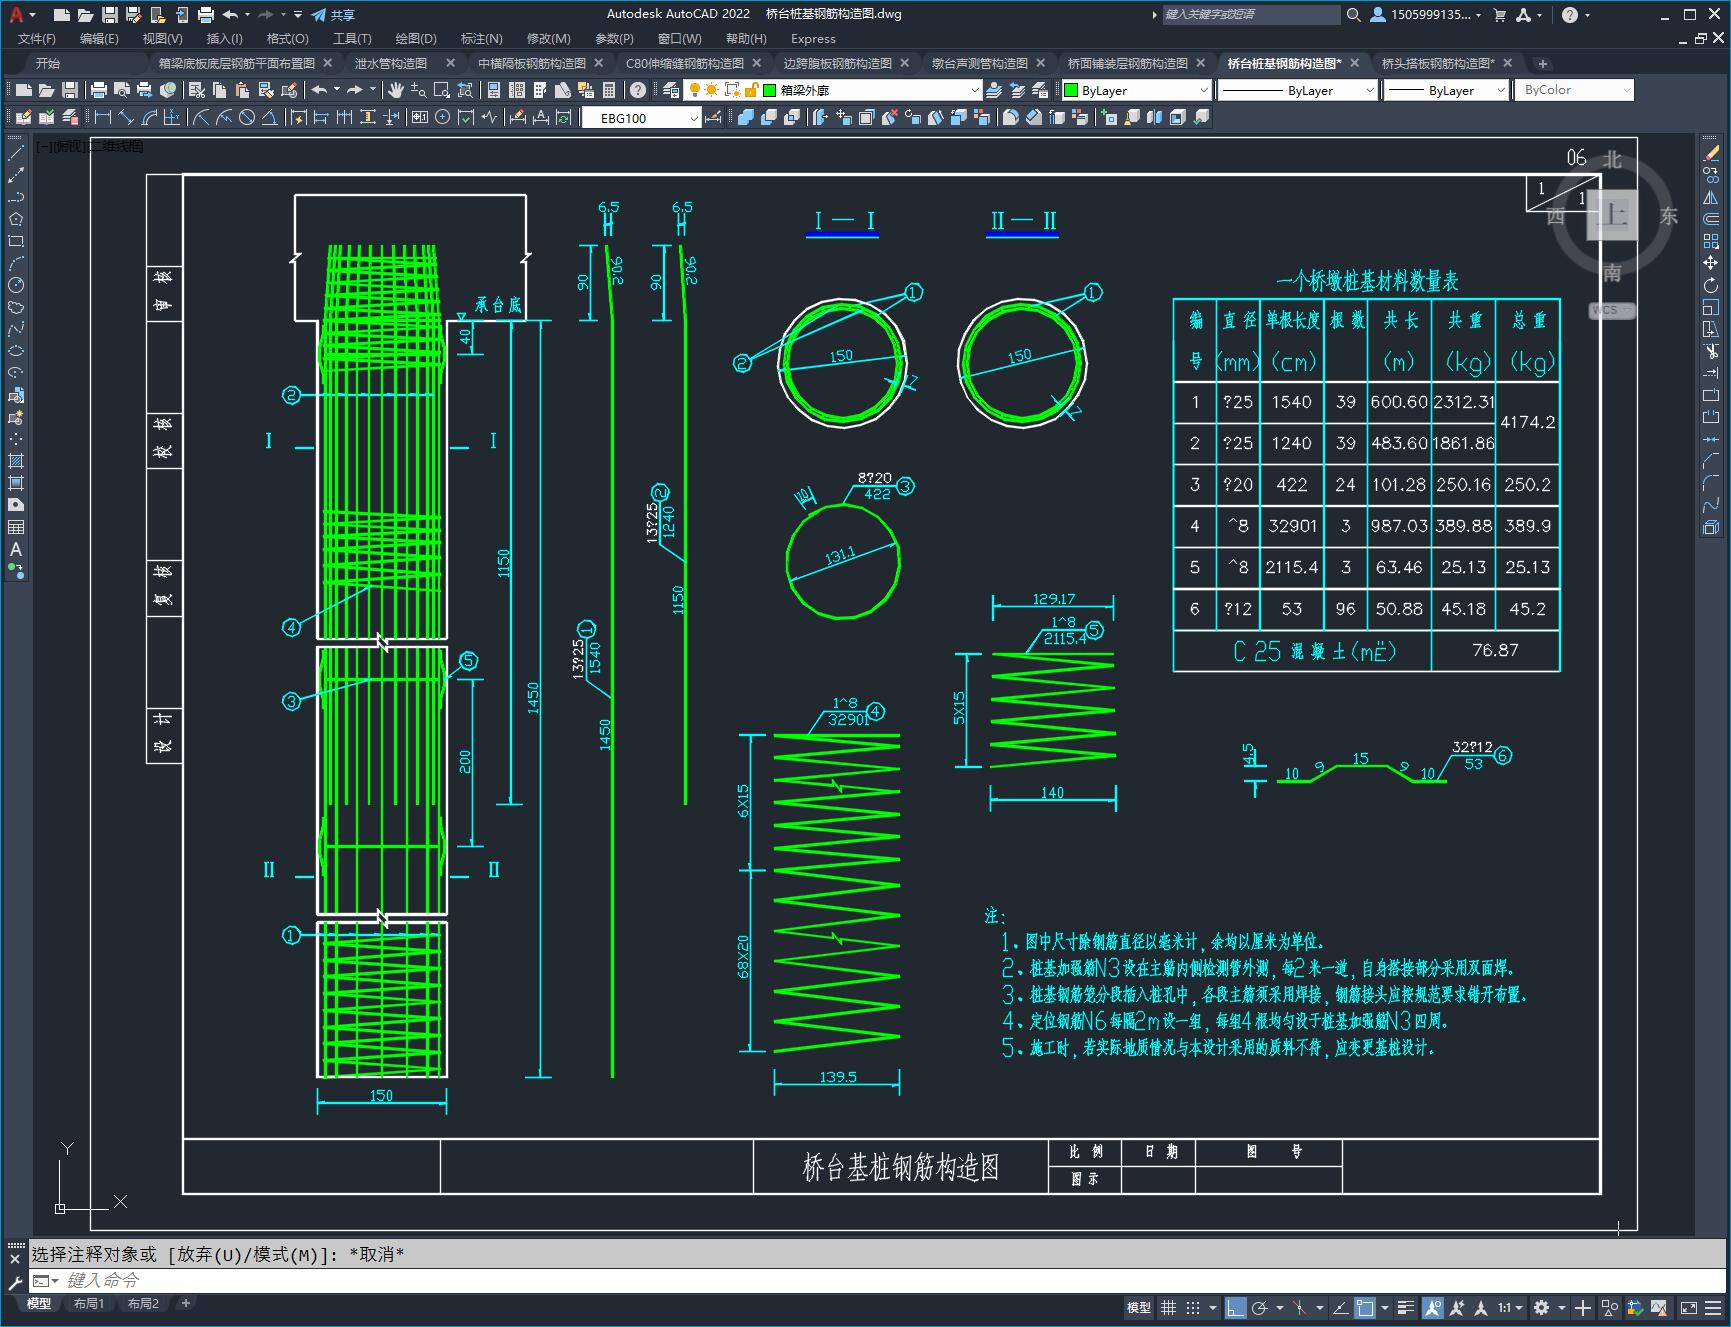Select the Radius dimension tool
Screen dimensions: 1731x1327
pos(202,117)
